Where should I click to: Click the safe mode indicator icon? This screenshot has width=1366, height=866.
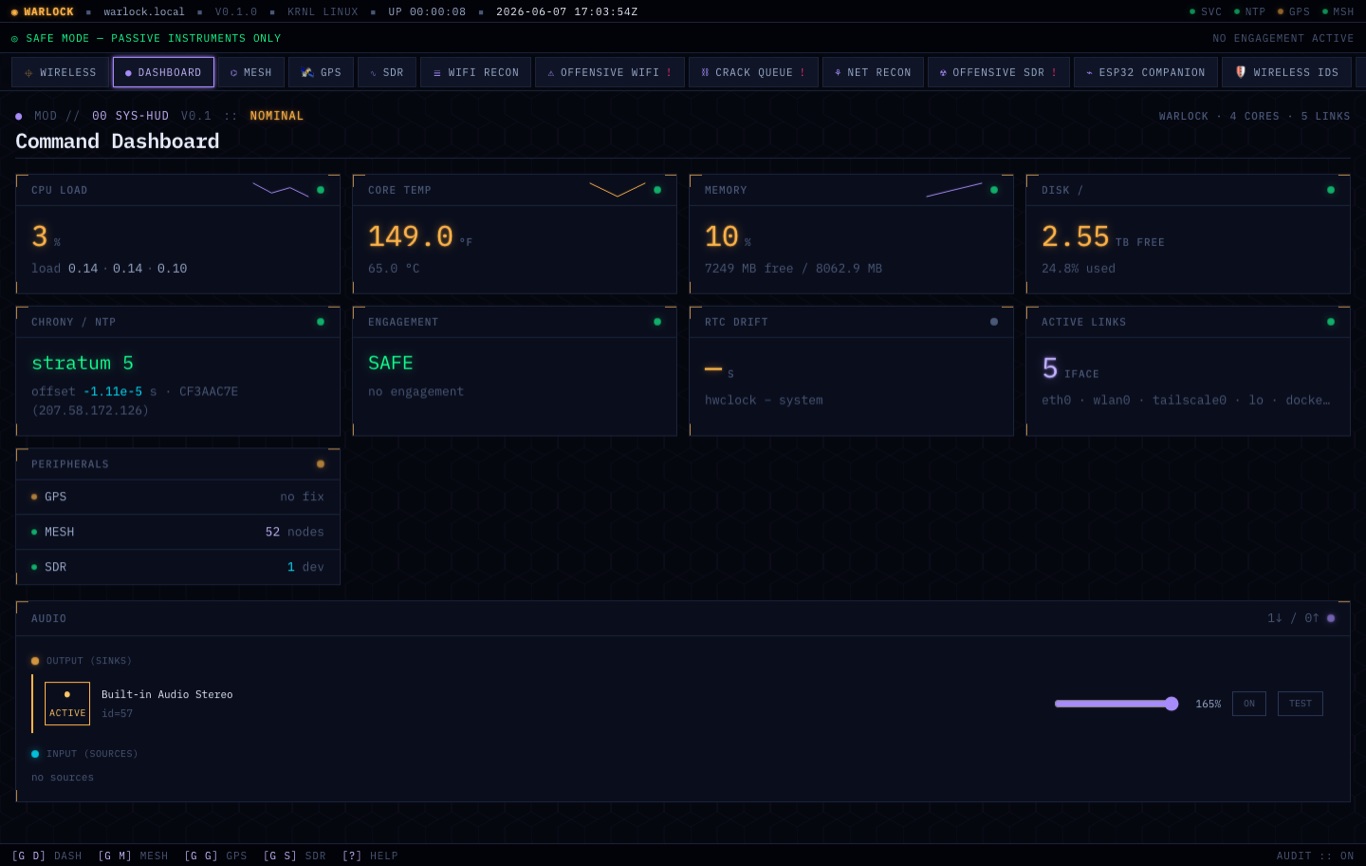pyautogui.click(x=15, y=38)
